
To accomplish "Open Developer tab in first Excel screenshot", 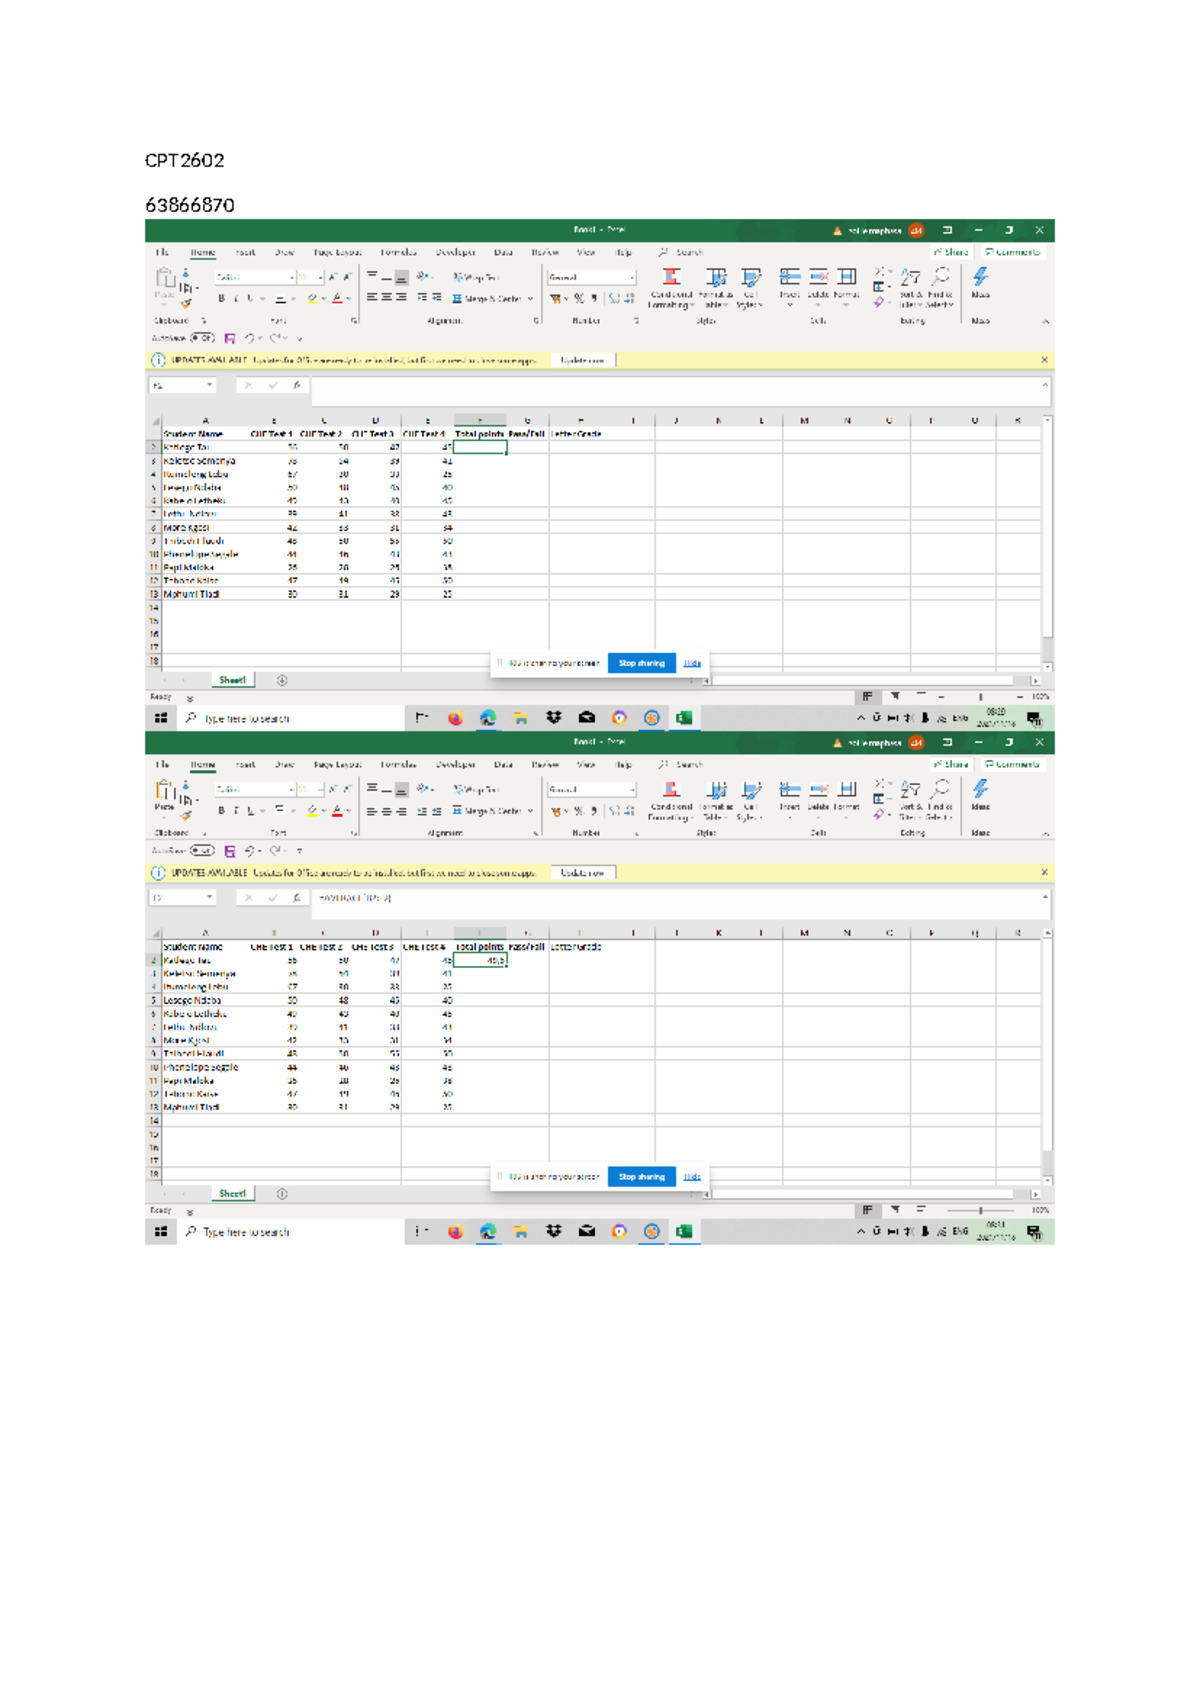I will coord(455,253).
